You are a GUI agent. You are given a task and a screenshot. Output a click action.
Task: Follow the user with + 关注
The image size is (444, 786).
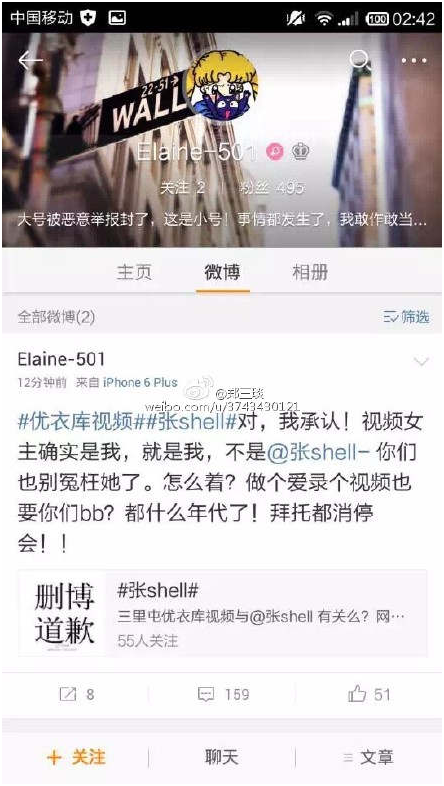(76, 757)
